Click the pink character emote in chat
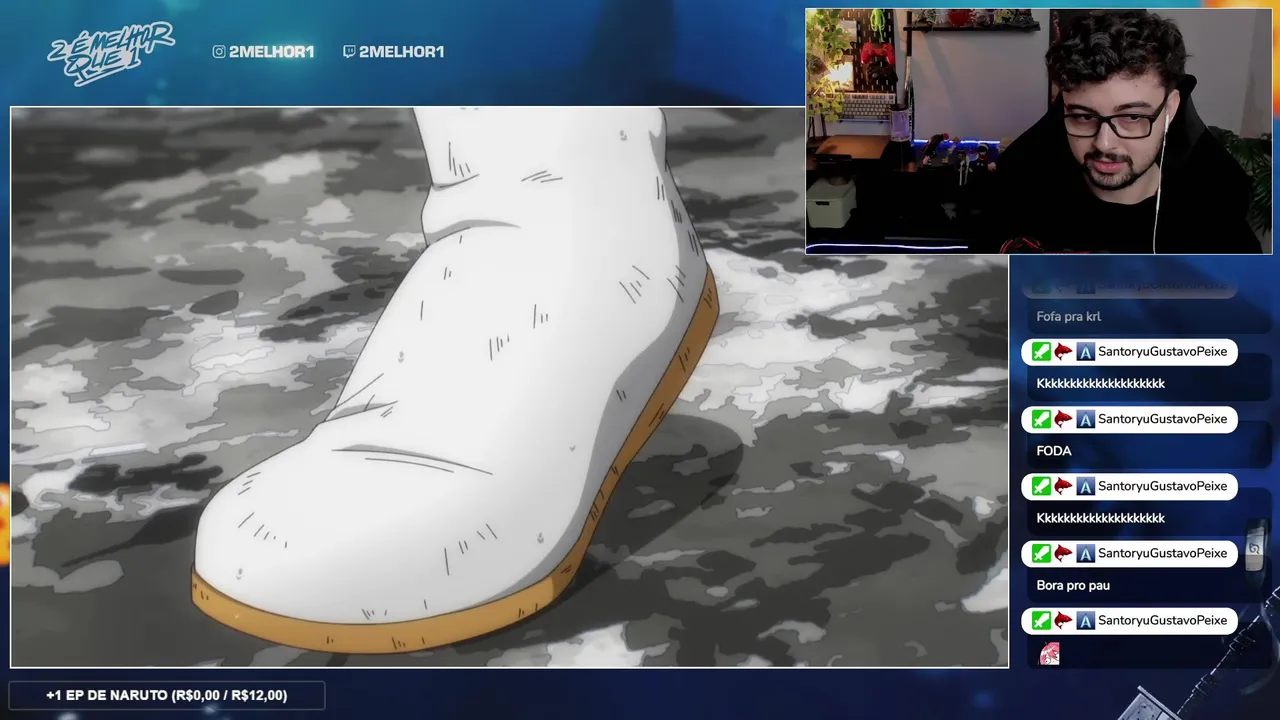 (1049, 654)
